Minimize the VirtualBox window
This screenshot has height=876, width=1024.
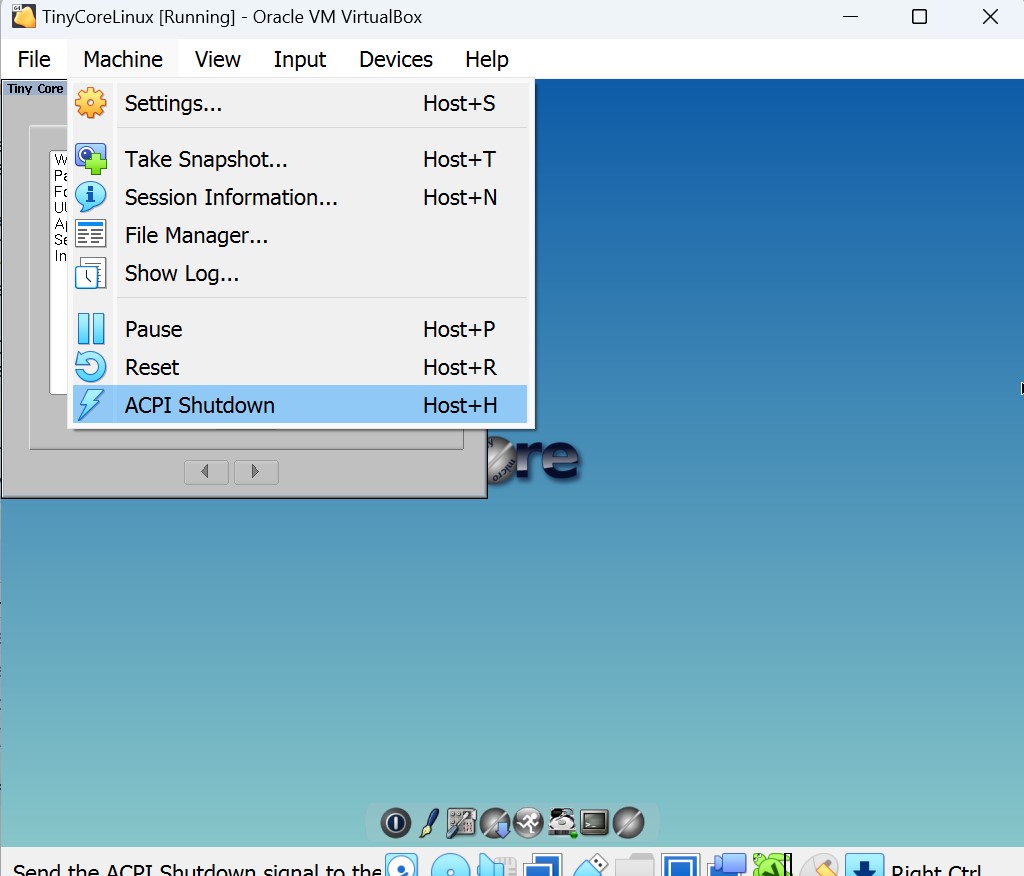coord(850,16)
